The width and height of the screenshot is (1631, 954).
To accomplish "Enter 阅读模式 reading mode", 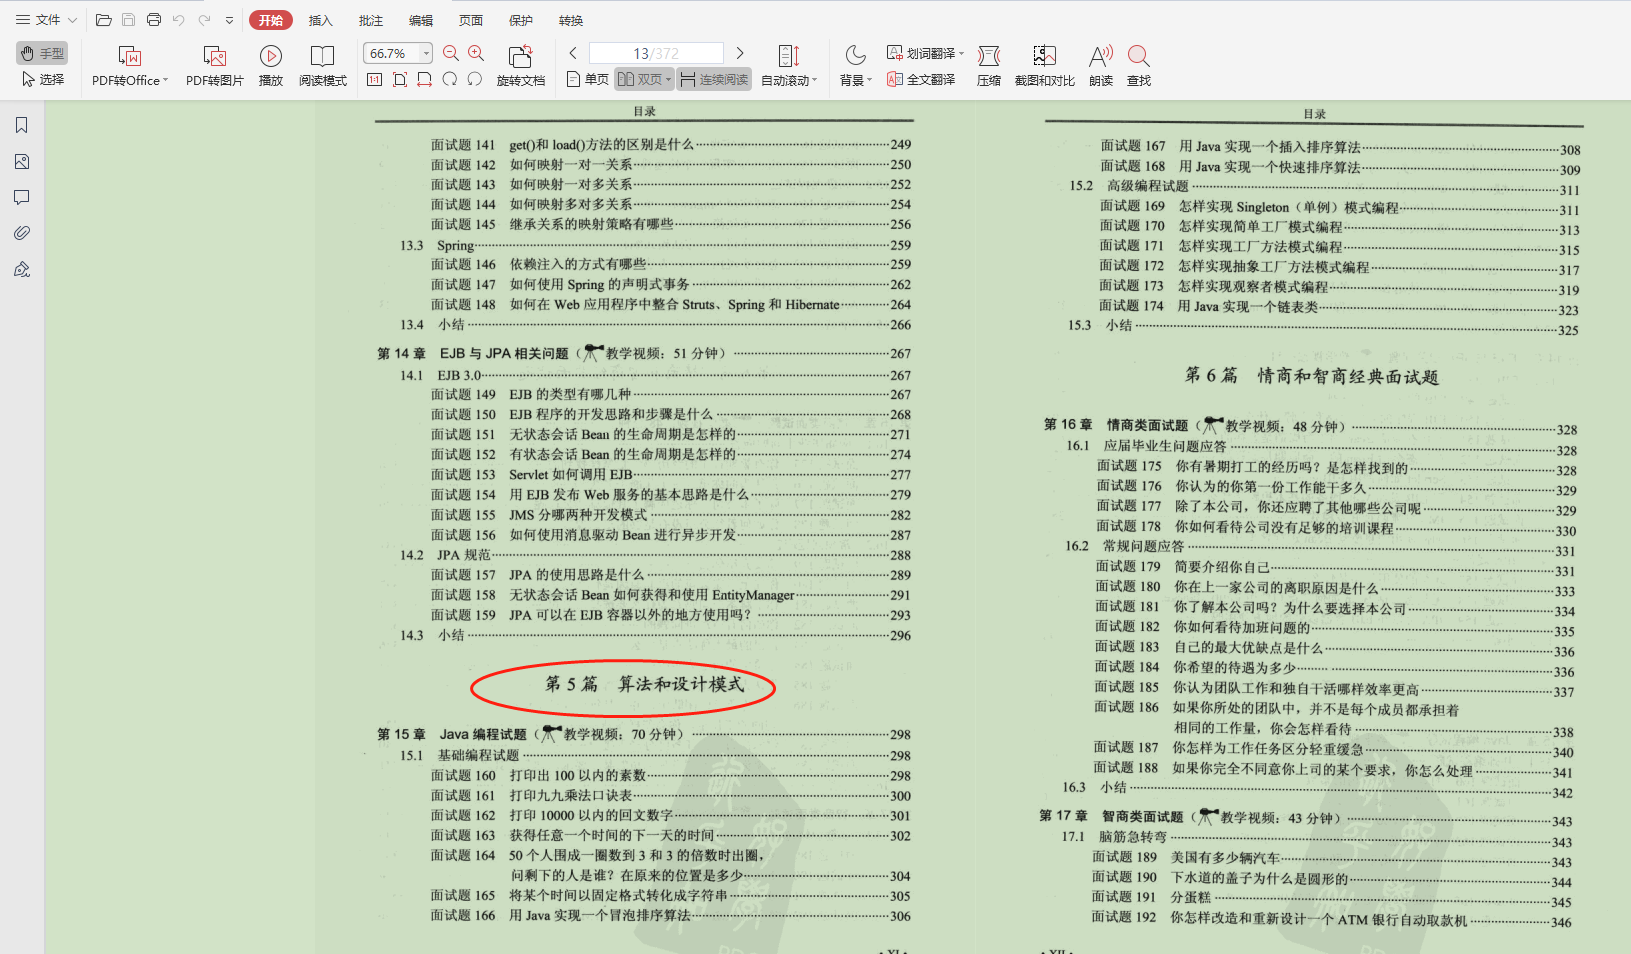I will coord(323,67).
